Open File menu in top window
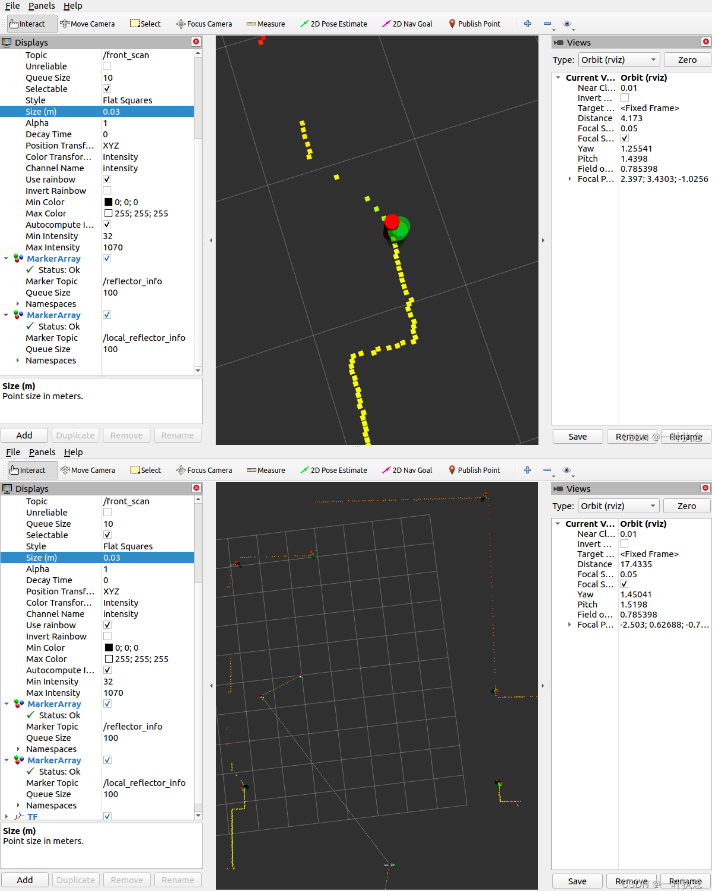The image size is (716, 891). pos(13,6)
